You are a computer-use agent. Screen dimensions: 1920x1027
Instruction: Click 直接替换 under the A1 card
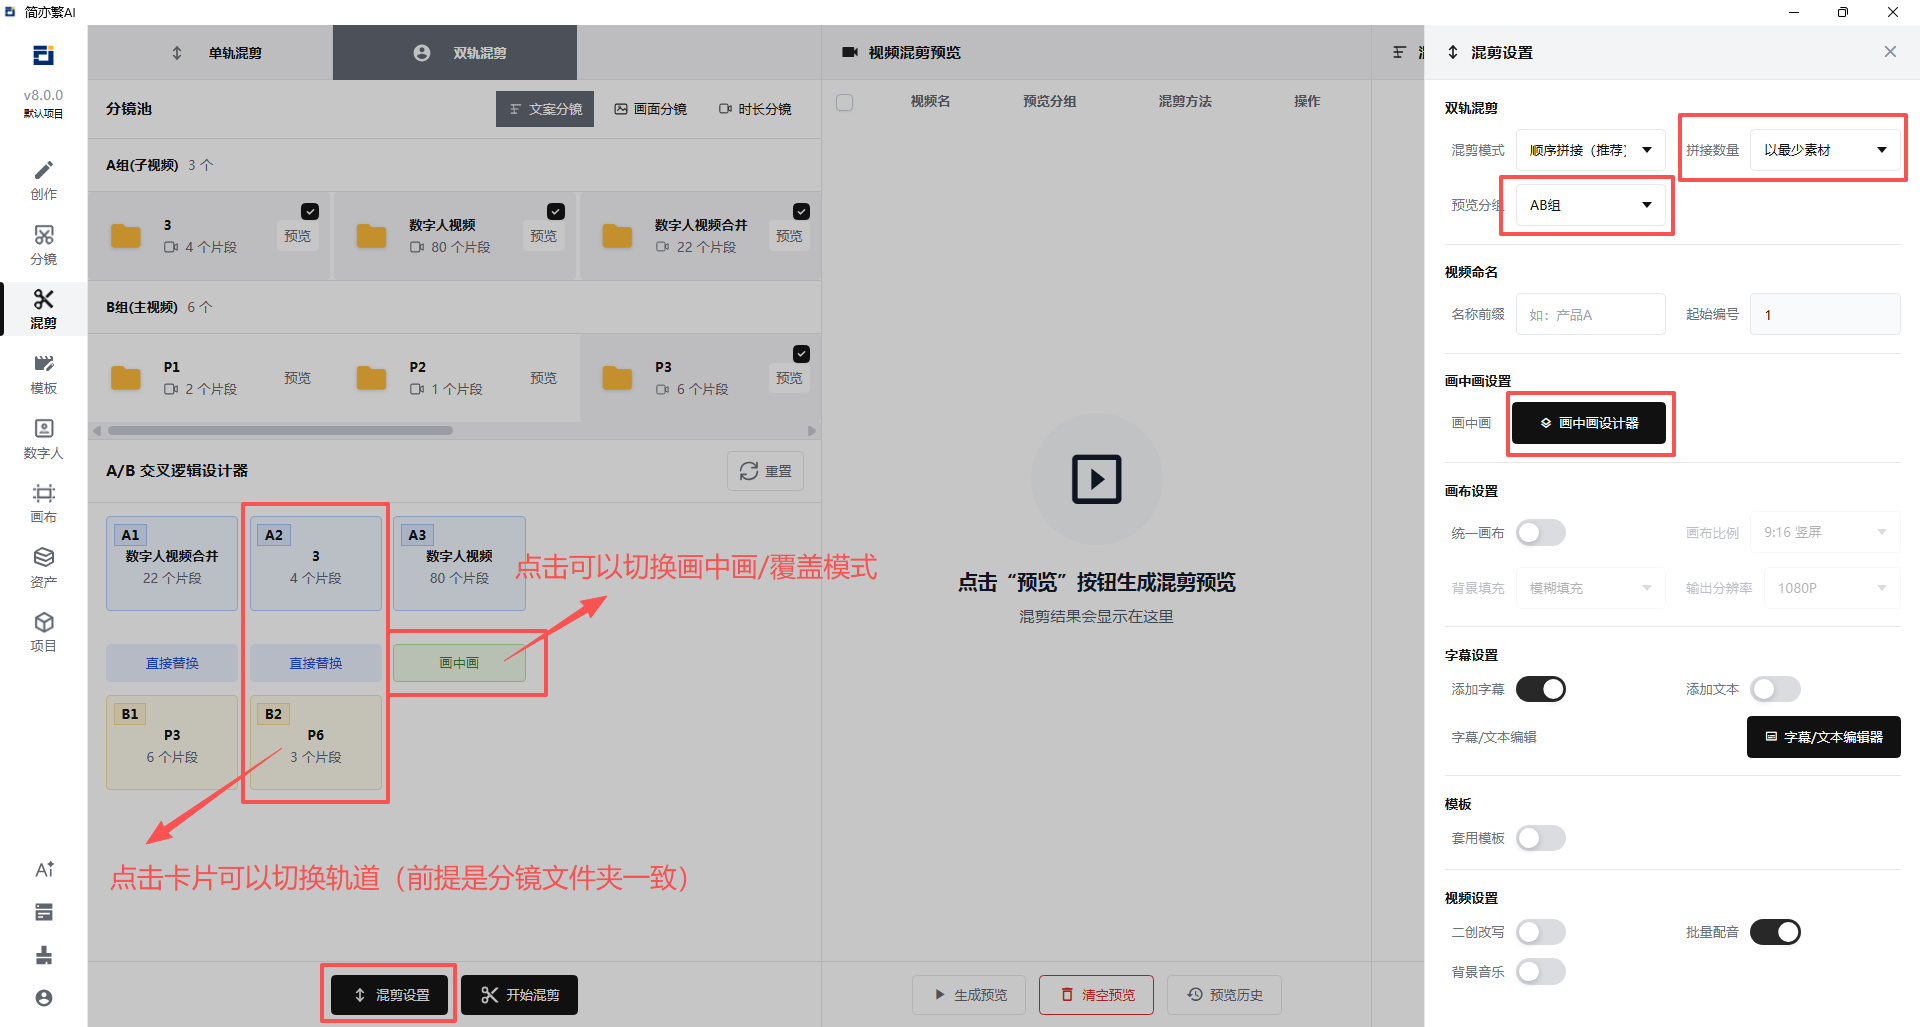(172, 663)
